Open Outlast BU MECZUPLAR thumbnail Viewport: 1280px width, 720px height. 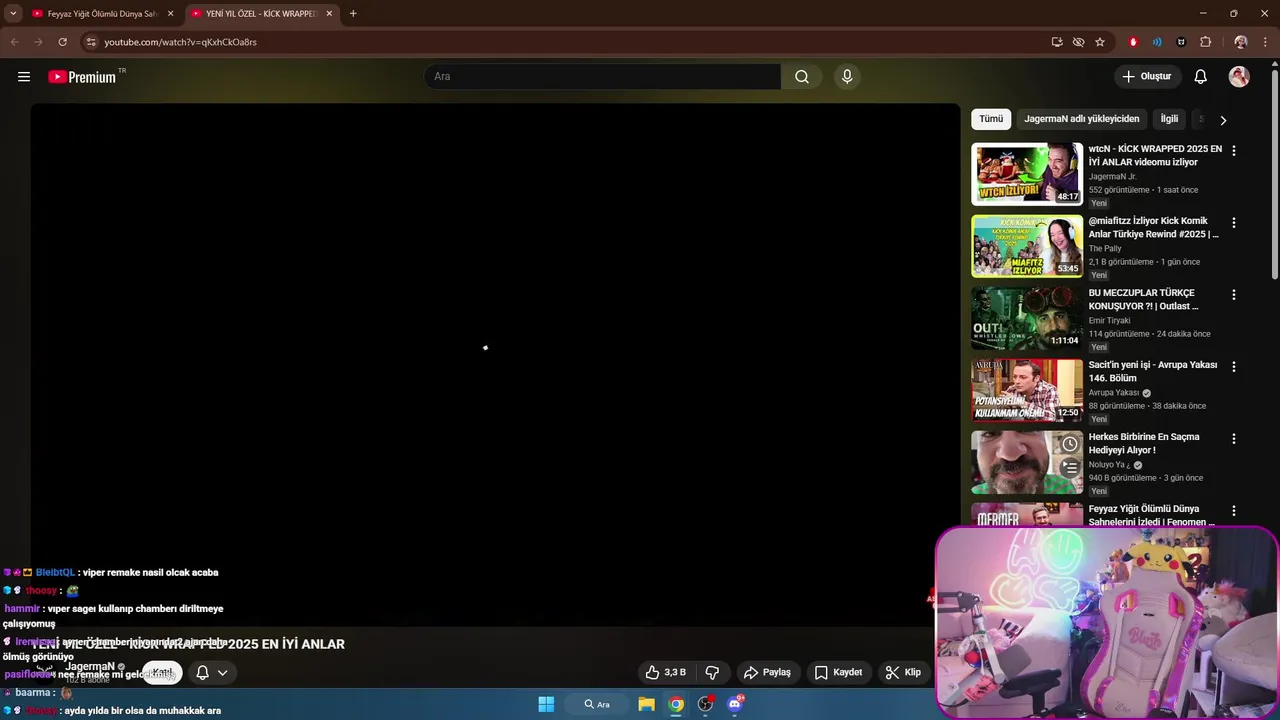1027,318
